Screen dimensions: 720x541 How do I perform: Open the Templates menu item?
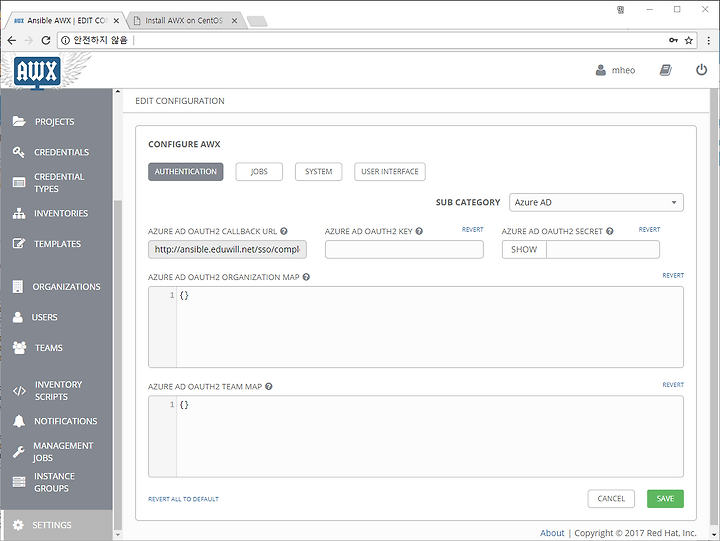point(57,244)
